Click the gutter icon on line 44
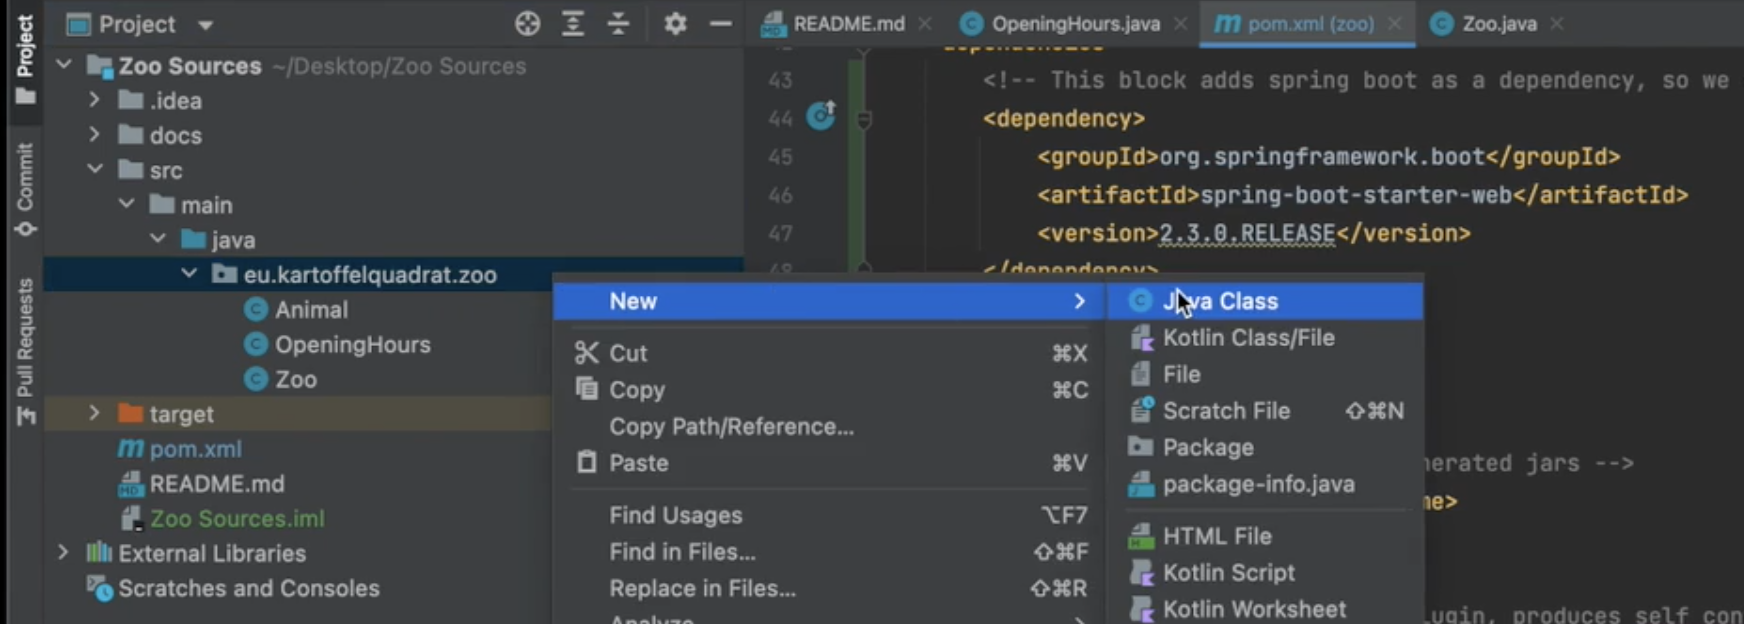The width and height of the screenshot is (1744, 624). [x=821, y=117]
